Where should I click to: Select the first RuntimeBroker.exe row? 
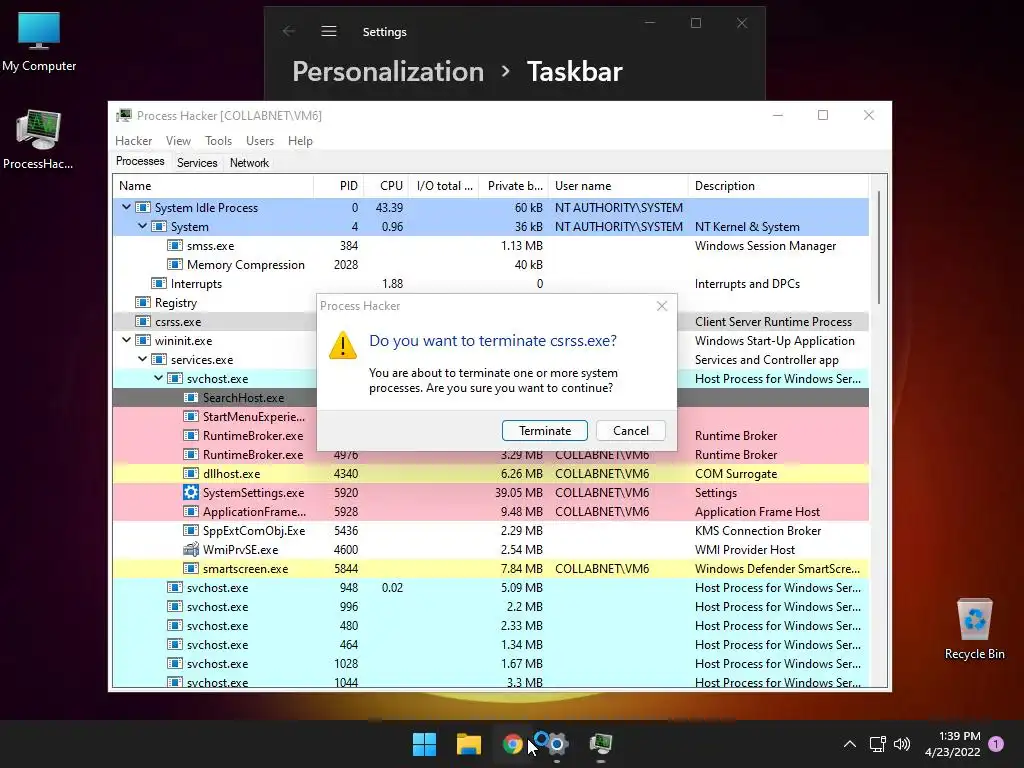pyautogui.click(x=490, y=436)
